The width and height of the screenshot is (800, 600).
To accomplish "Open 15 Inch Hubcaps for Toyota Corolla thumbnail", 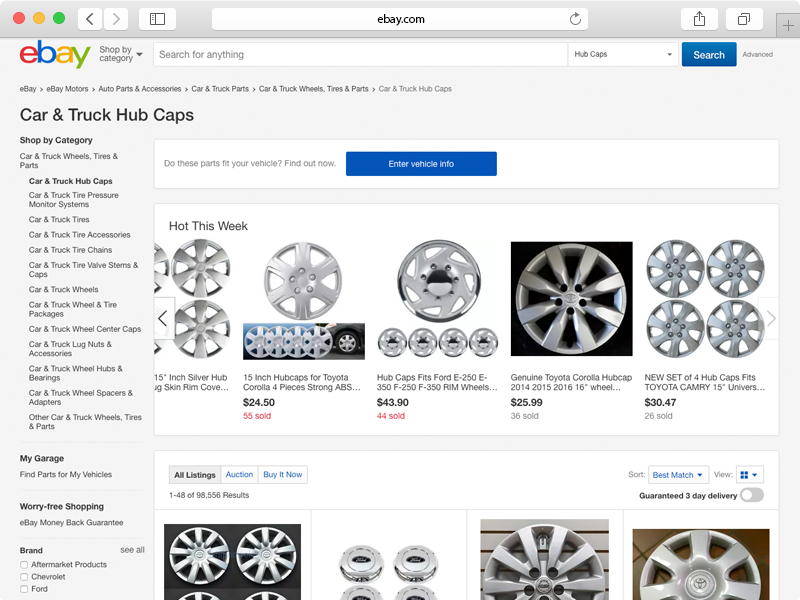I will click(x=304, y=300).
